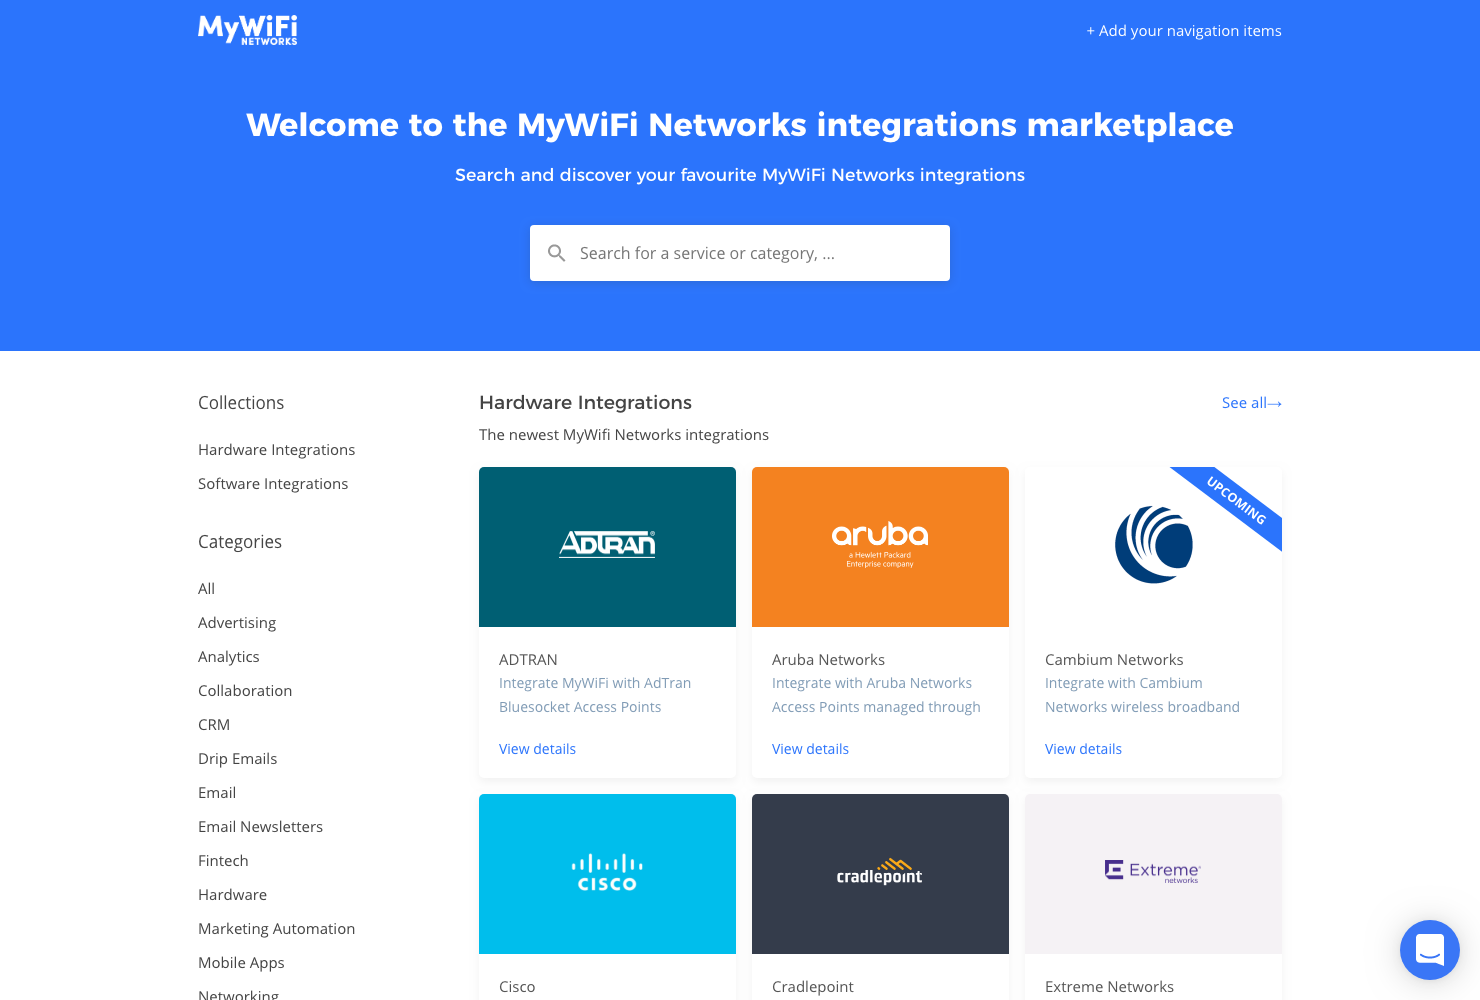
Task: Click the UPCOMING ribbon on Cambium card
Action: coord(1236,501)
